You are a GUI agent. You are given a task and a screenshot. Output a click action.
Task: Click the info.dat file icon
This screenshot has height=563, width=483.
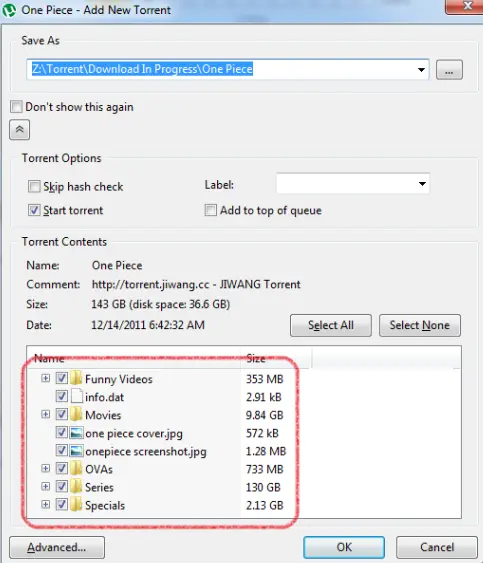click(x=76, y=396)
